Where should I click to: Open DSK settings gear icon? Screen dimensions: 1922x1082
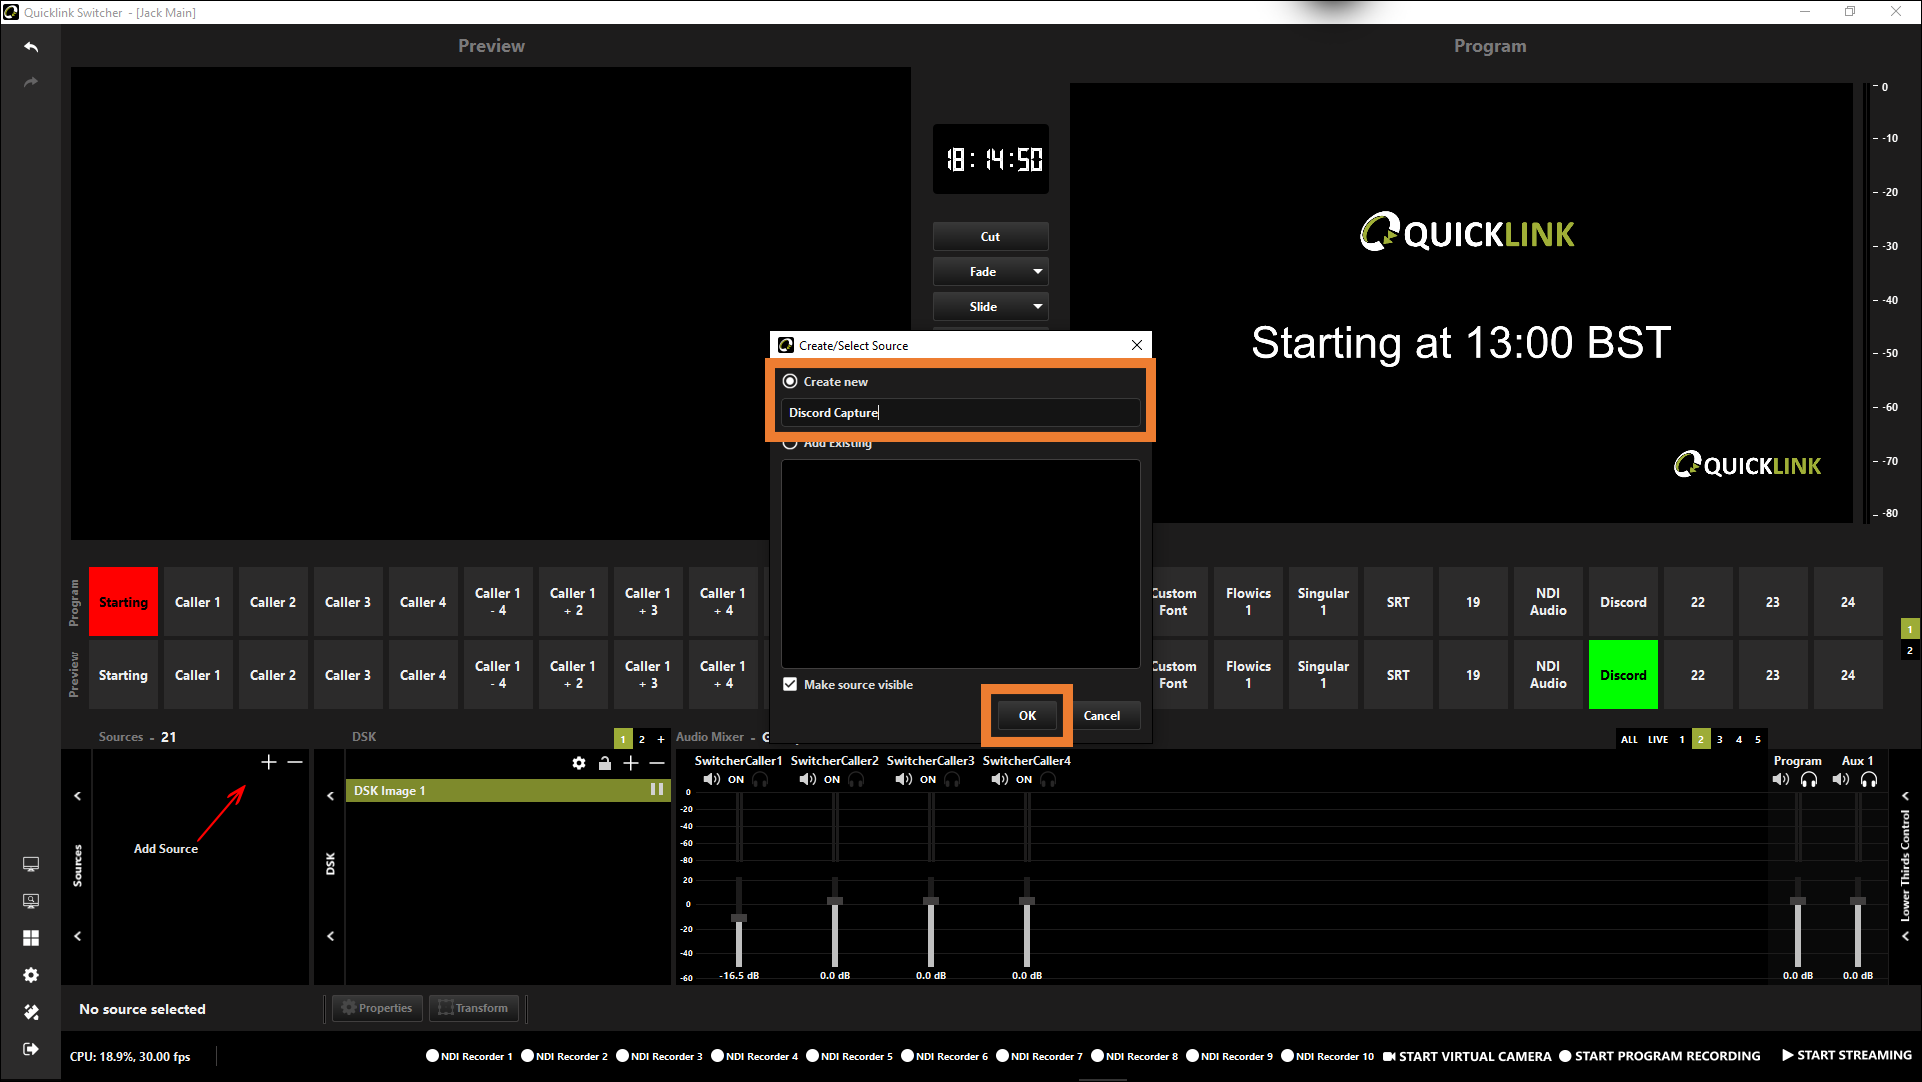[x=579, y=763]
